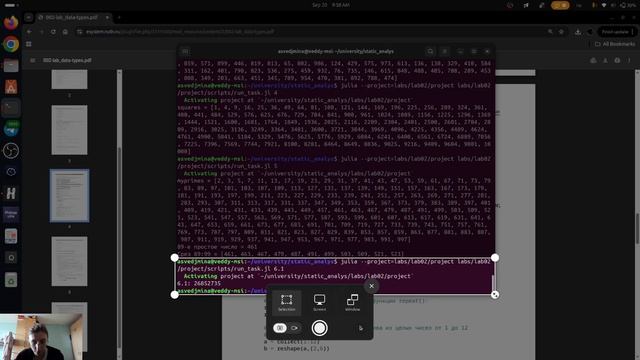Screen dimensions: 640x360
Task: Select PDF page thumbnail 3
Action: 69,130
